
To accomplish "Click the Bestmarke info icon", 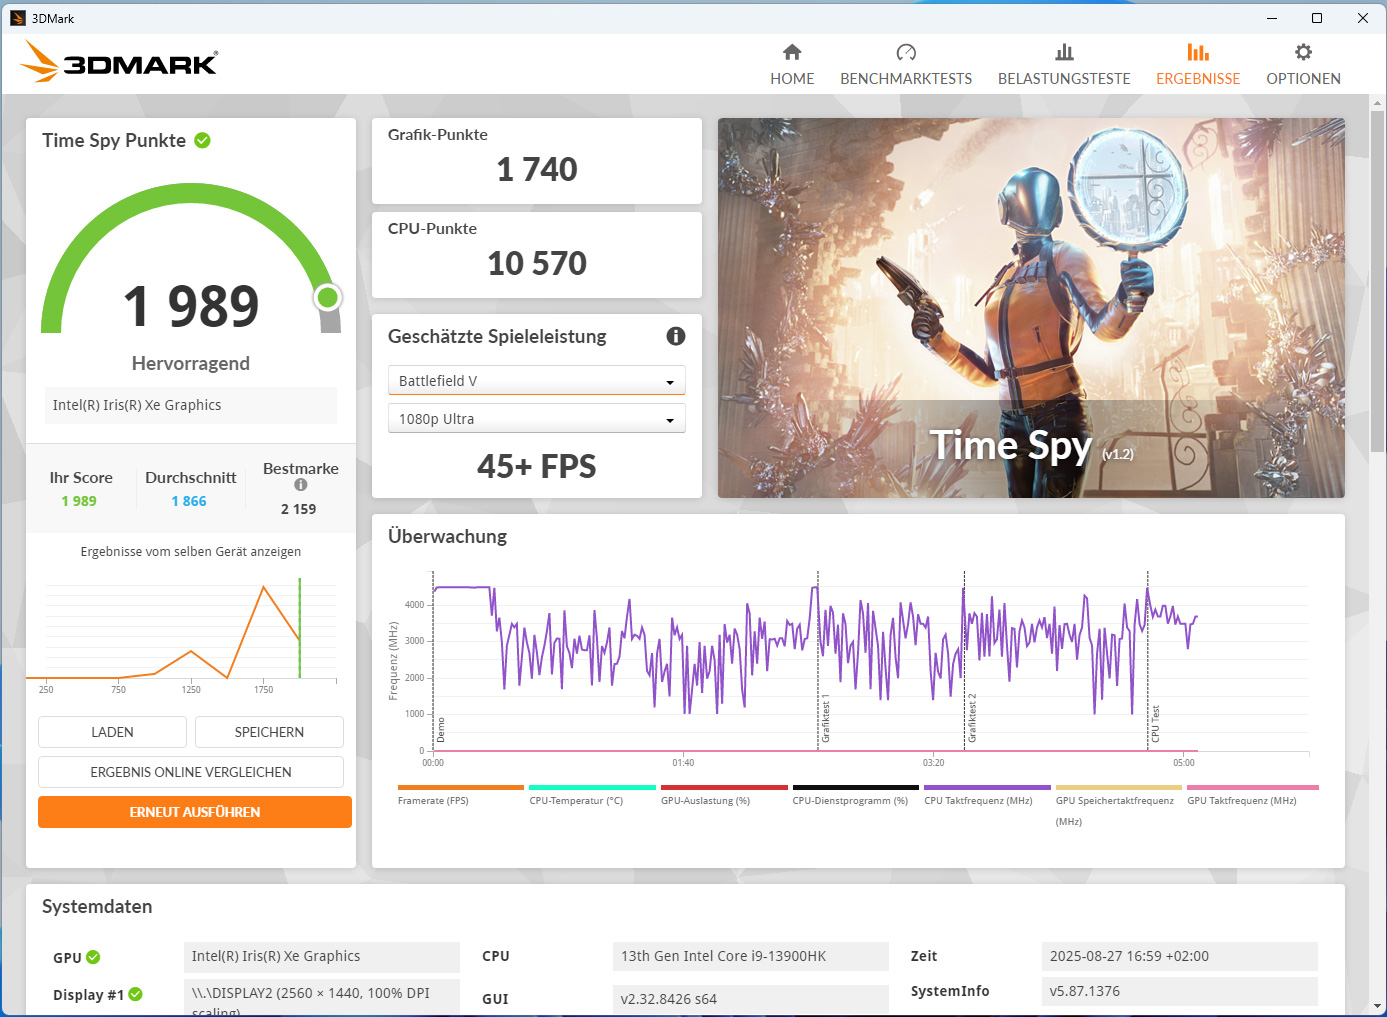I will pos(301,485).
